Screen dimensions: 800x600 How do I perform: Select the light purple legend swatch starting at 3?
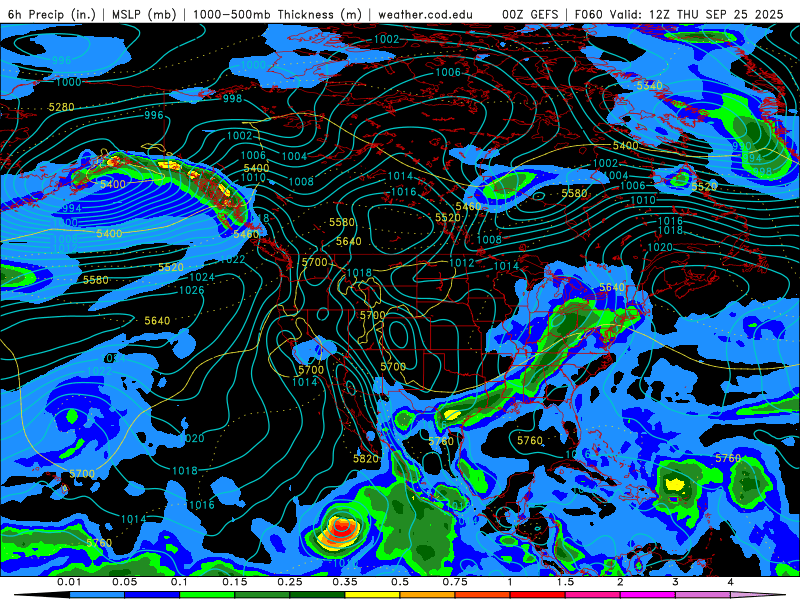(x=703, y=595)
